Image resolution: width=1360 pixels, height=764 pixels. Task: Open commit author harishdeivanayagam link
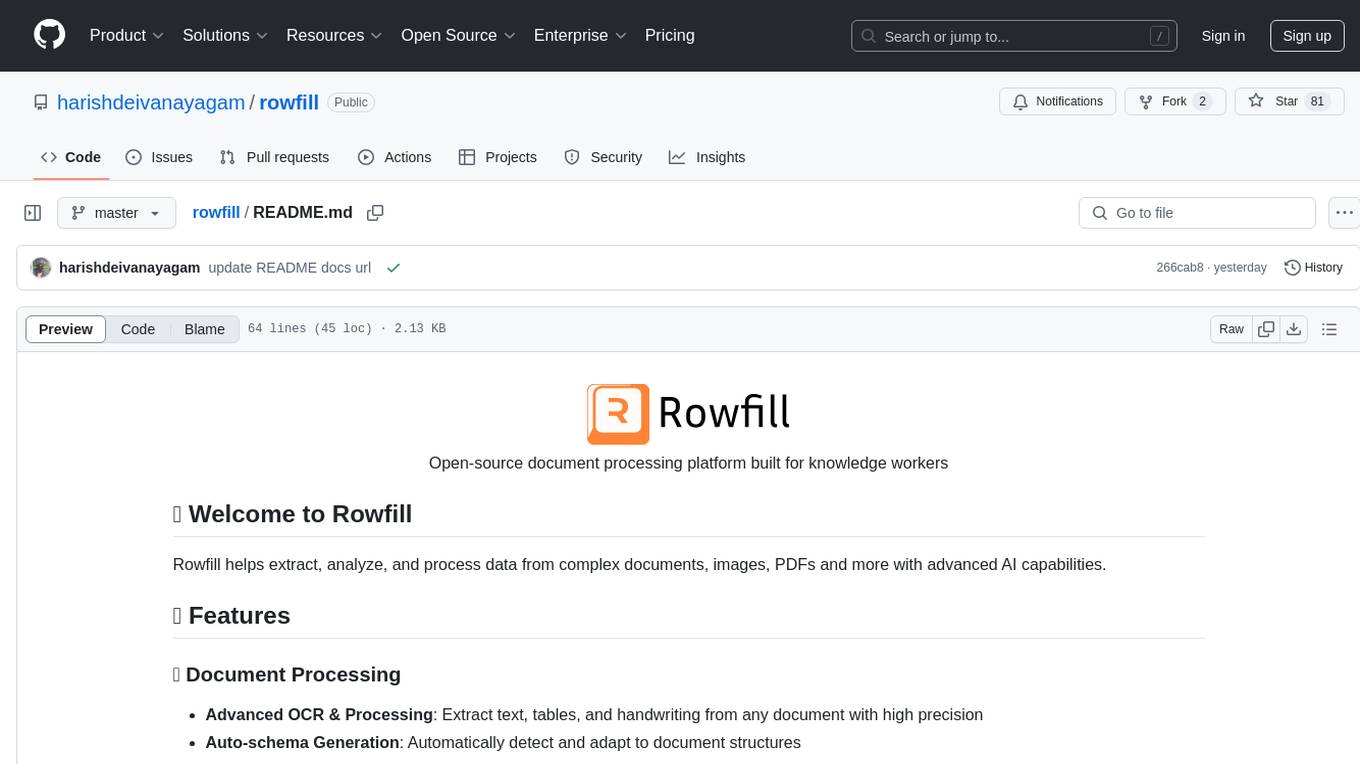click(130, 268)
